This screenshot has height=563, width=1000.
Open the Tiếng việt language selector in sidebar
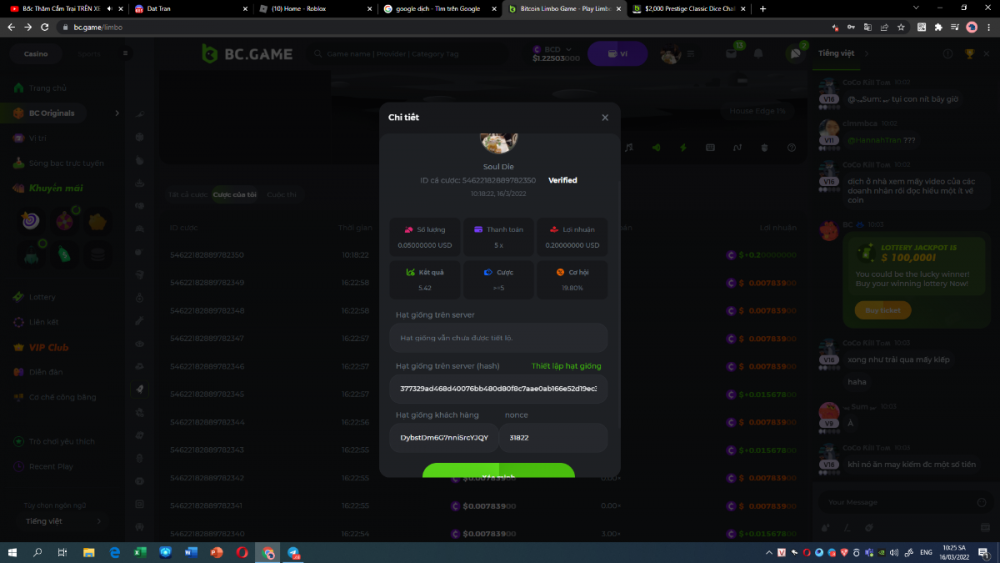tap(63, 521)
